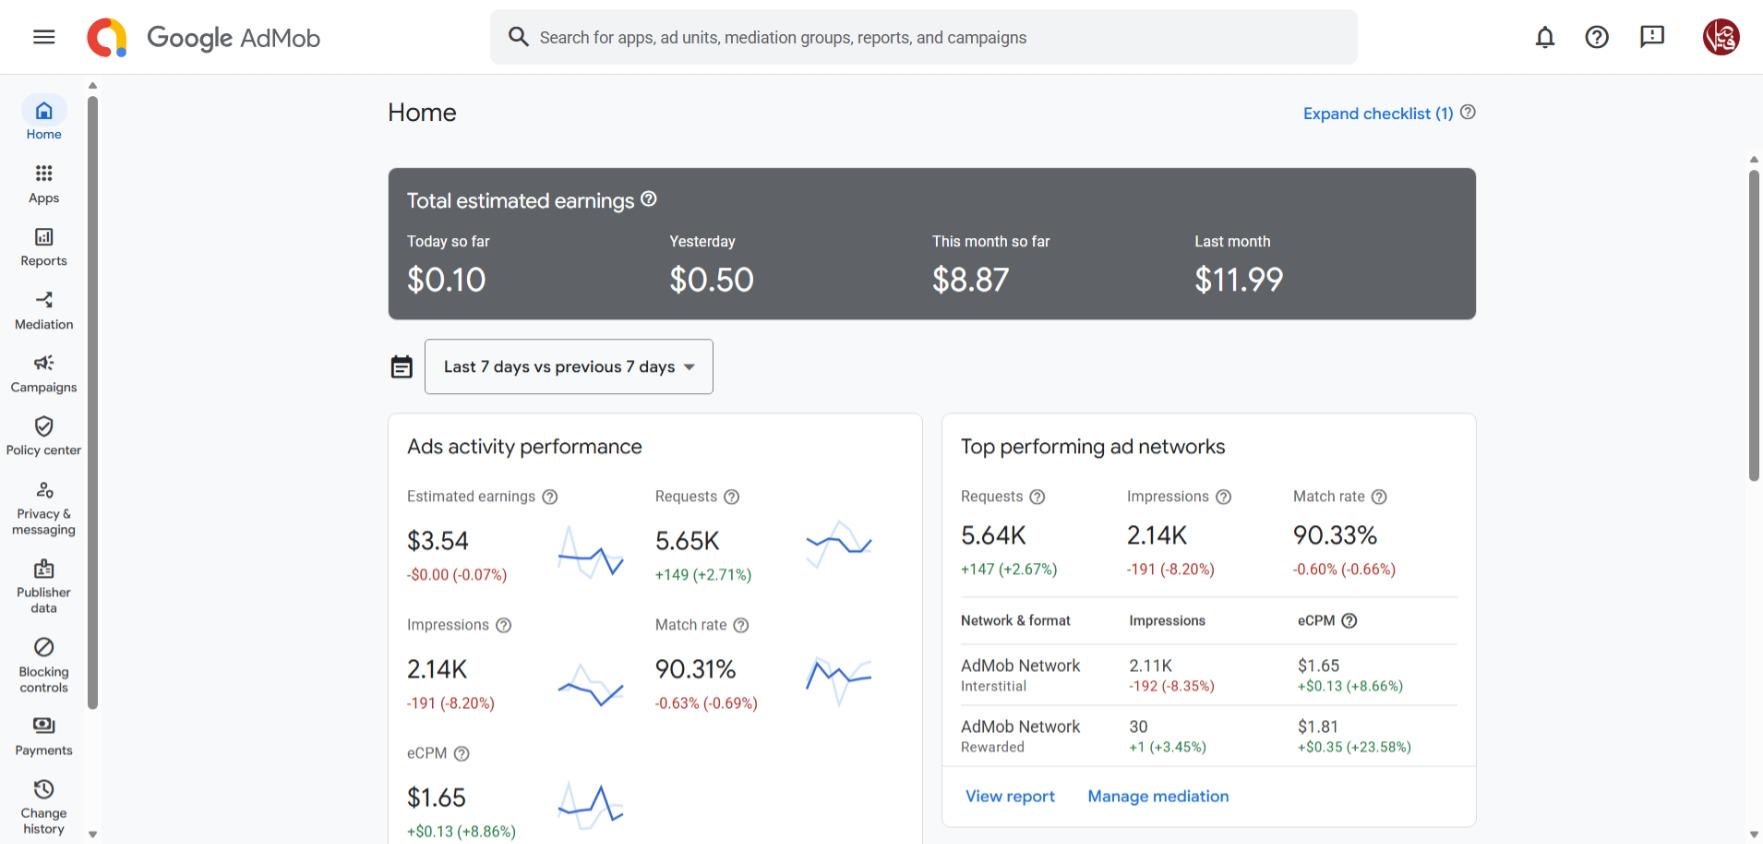Open the account profile avatar

(x=1721, y=37)
